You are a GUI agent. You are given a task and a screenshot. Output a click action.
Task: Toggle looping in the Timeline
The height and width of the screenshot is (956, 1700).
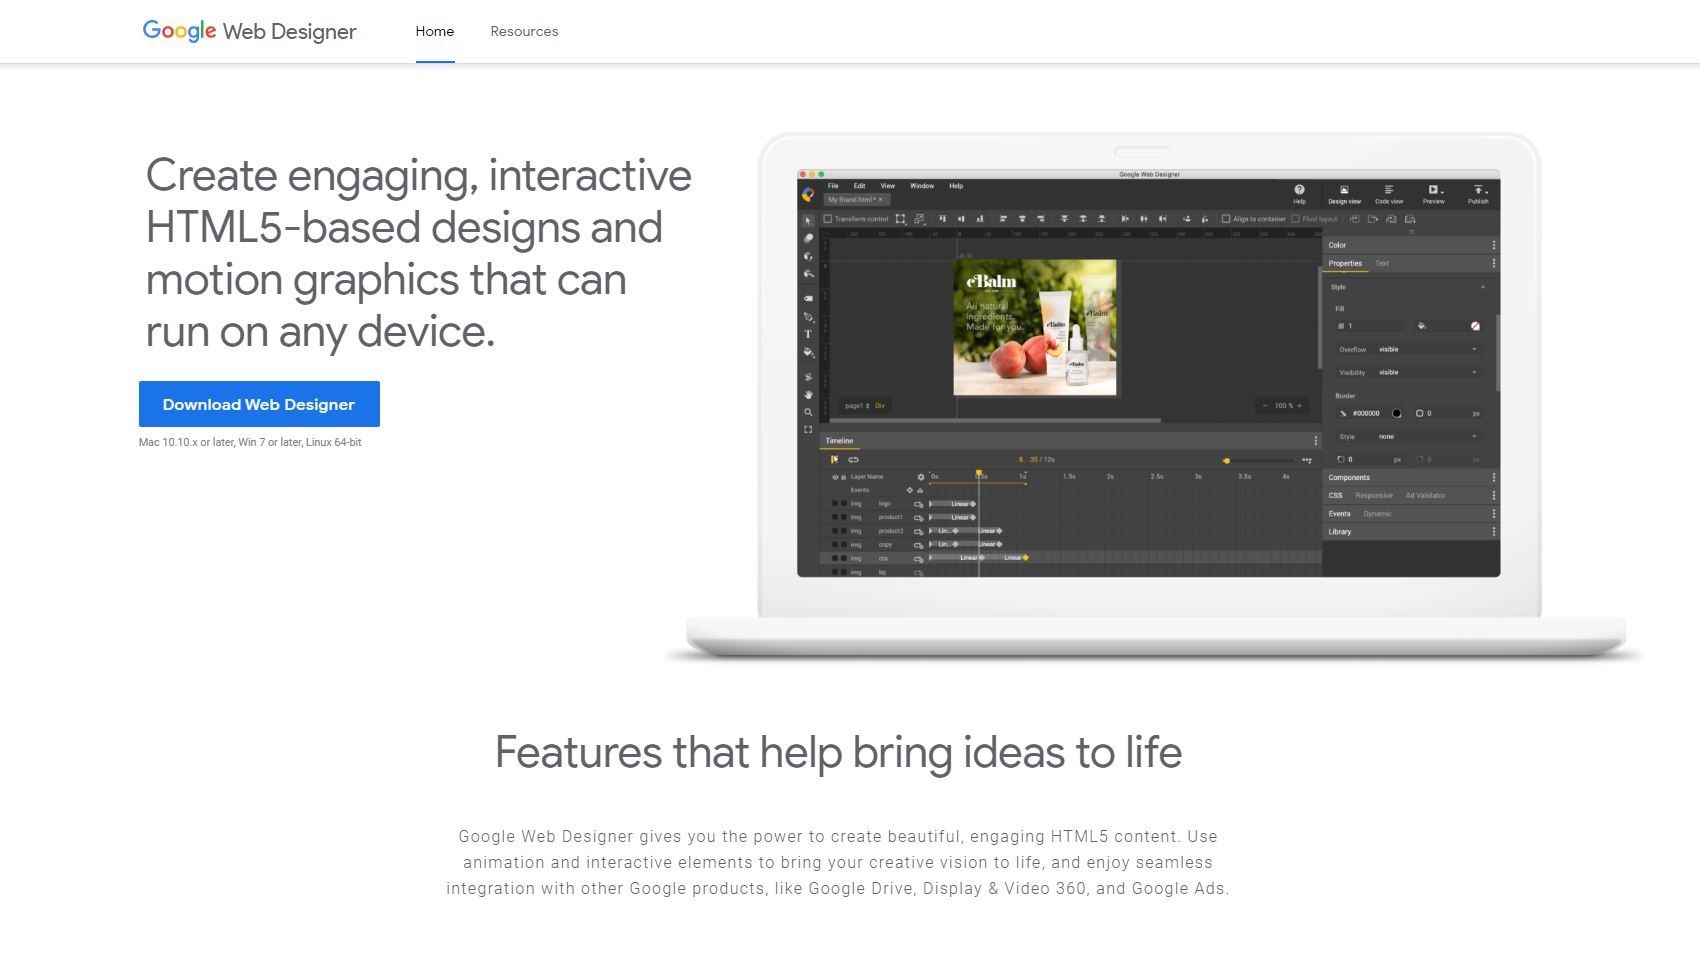click(856, 458)
